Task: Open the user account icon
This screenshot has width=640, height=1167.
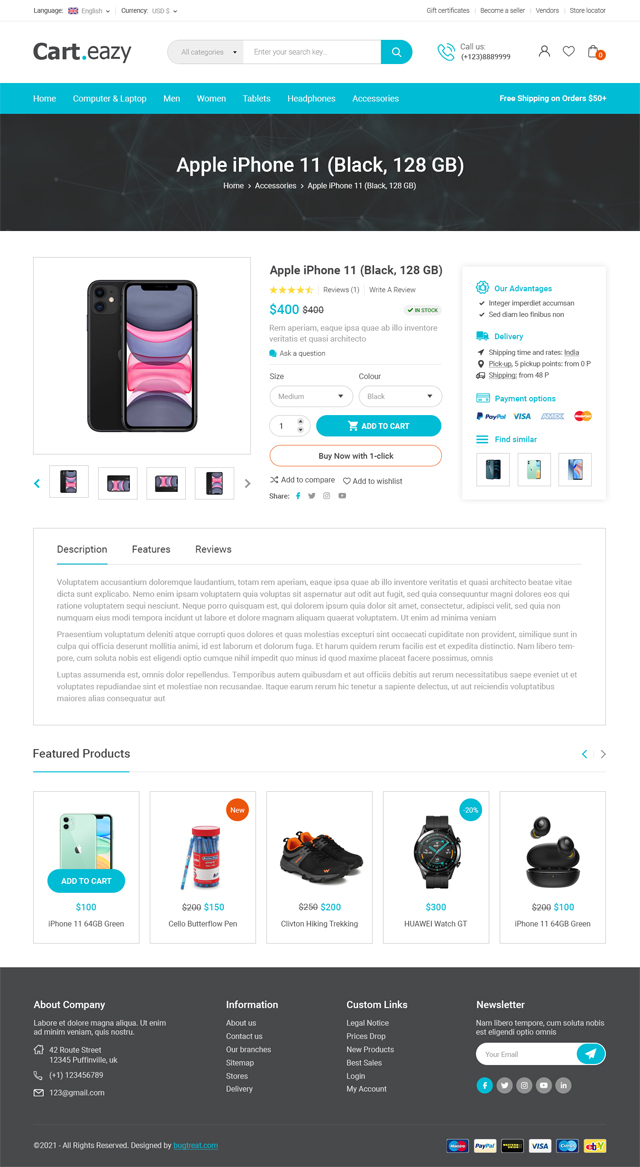Action: click(544, 51)
